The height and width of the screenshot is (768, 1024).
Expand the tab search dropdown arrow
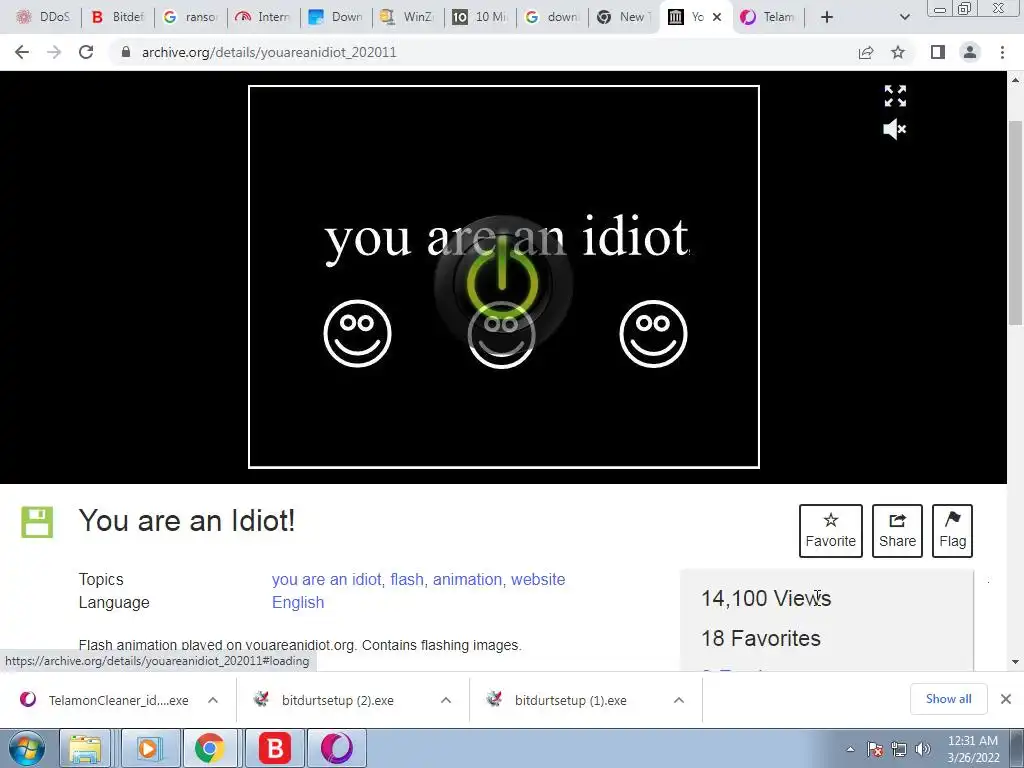(x=904, y=17)
